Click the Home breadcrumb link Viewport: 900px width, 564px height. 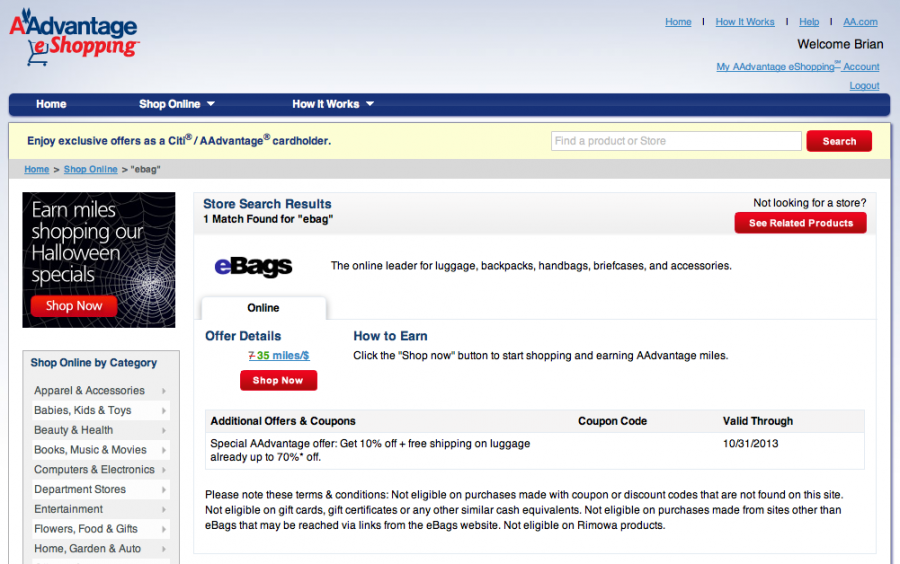36,169
